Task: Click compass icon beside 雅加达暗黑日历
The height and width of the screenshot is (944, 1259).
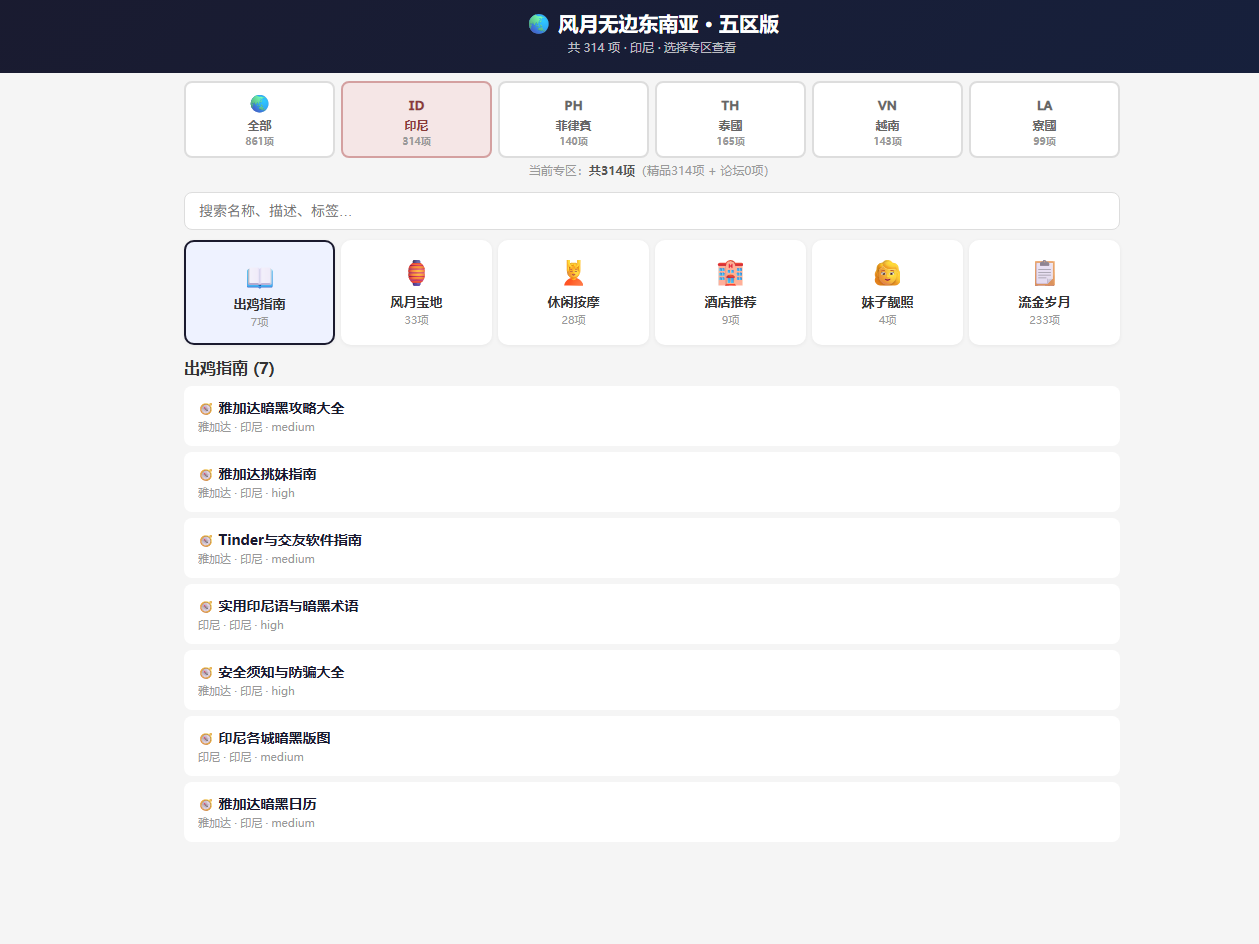Action: (x=206, y=805)
